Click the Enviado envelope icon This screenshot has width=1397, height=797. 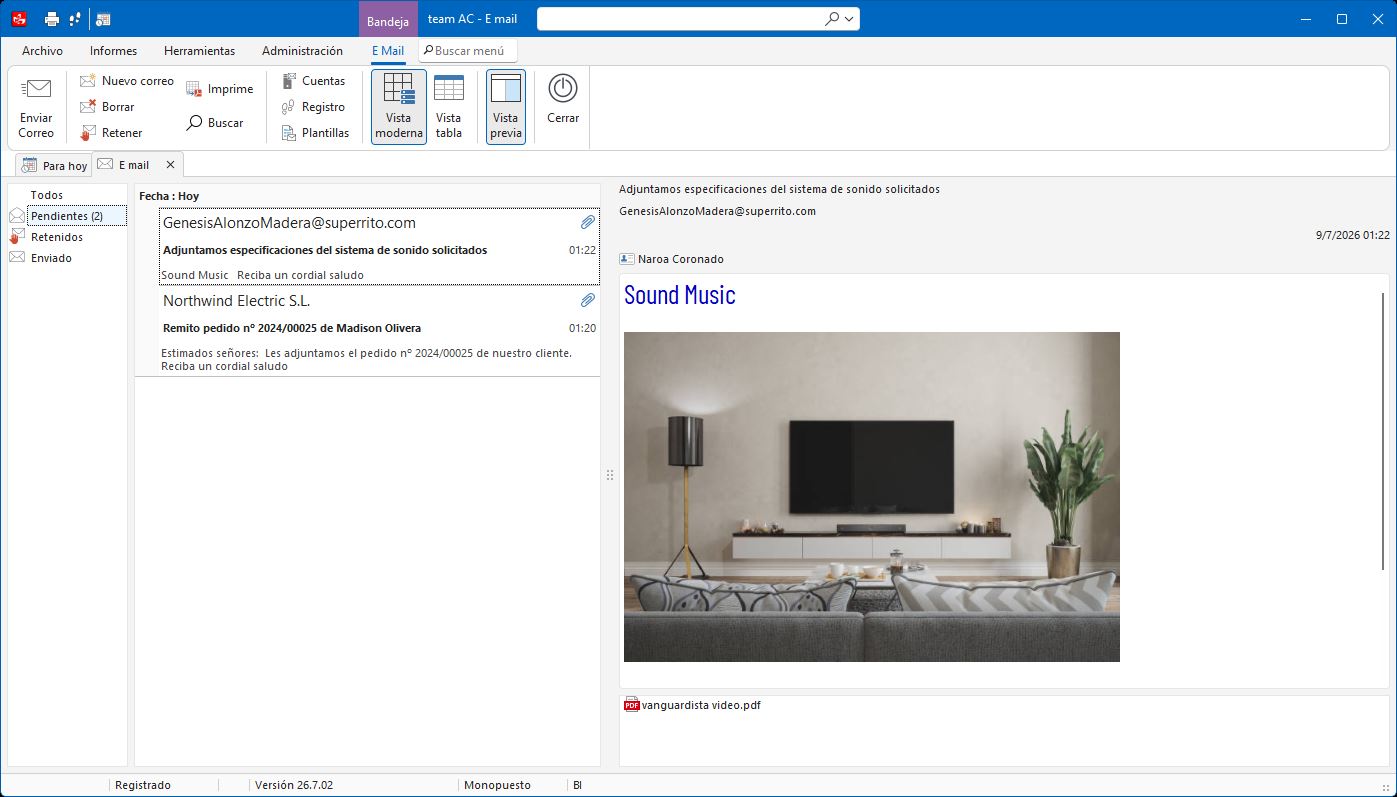[x=17, y=258]
